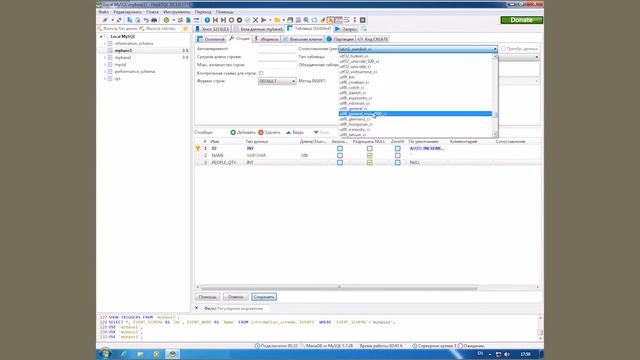Toggle Zerofill checkbox for PEOPLE_QTY column

pos(398,162)
